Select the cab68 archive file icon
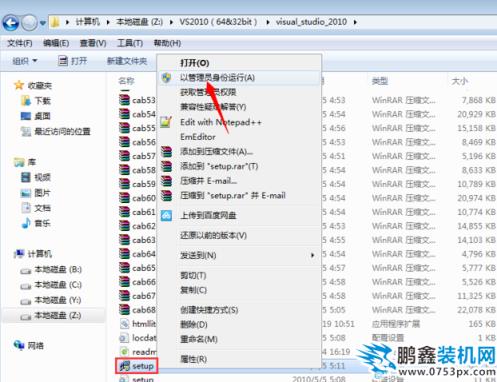 pyautogui.click(x=124, y=310)
